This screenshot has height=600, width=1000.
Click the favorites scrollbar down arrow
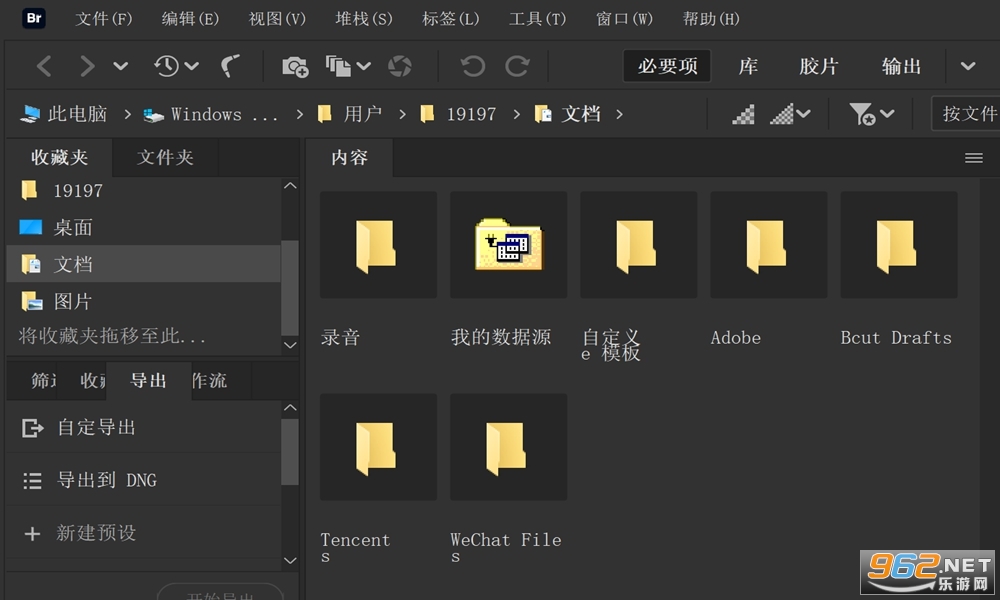tap(290, 345)
